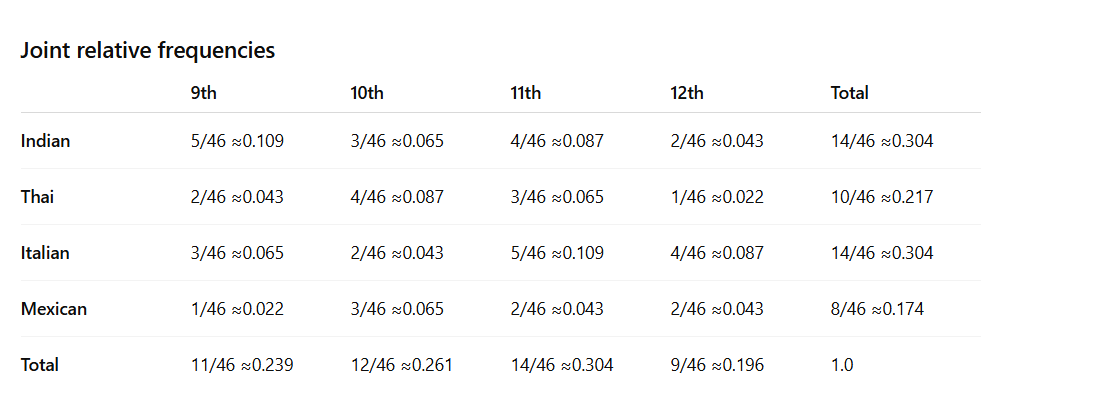This screenshot has width=1100, height=408.
Task: Click the Total column header
Action: pos(850,93)
